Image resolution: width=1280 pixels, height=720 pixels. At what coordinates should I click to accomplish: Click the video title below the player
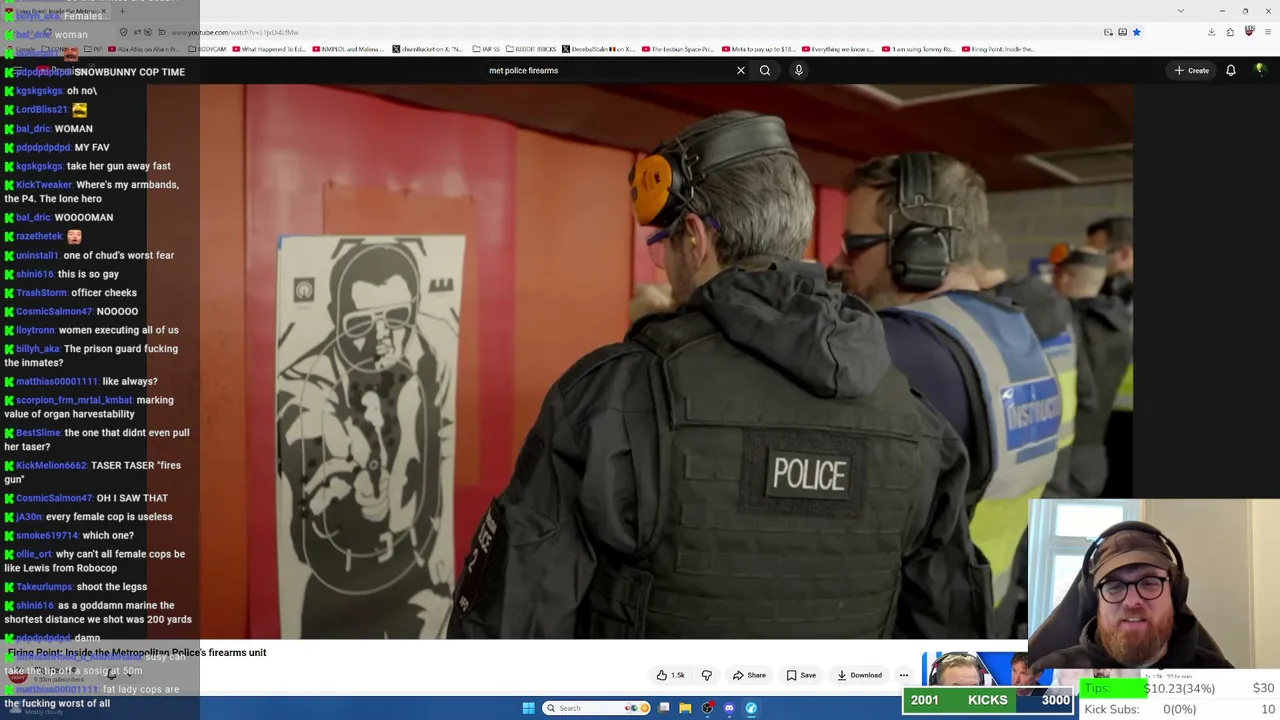[137, 653]
